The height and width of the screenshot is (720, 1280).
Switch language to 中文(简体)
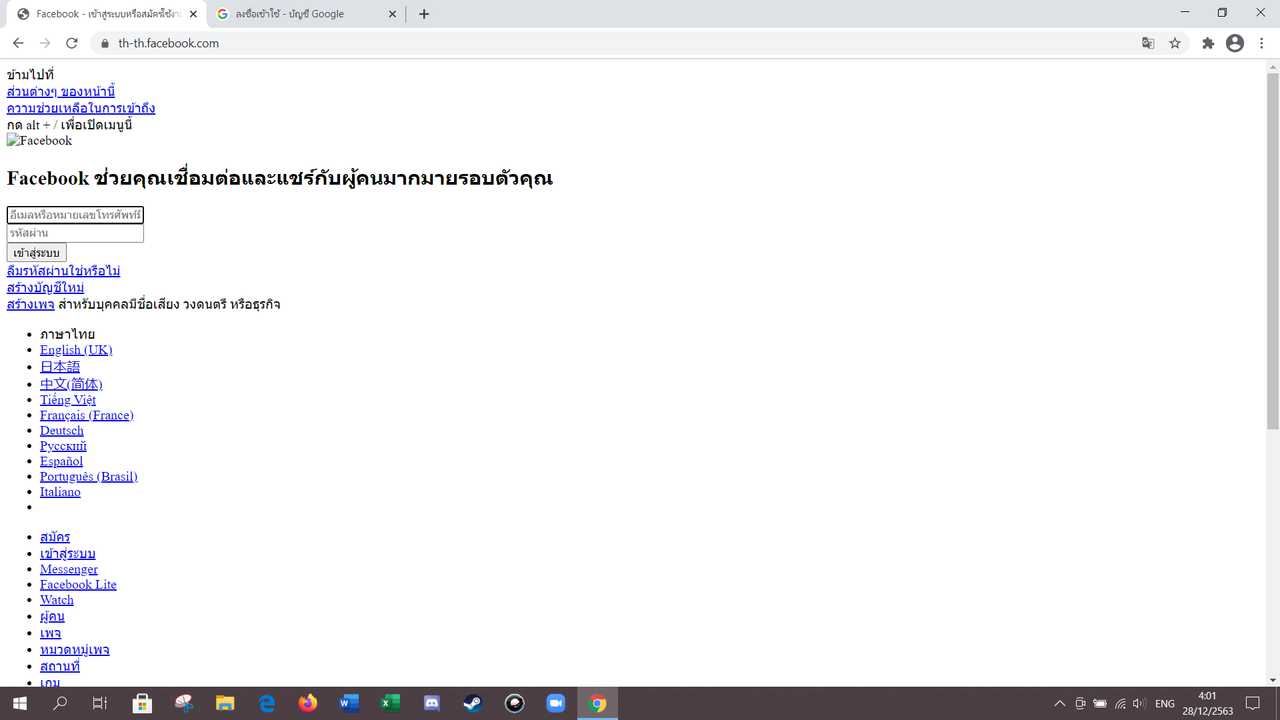(x=71, y=384)
